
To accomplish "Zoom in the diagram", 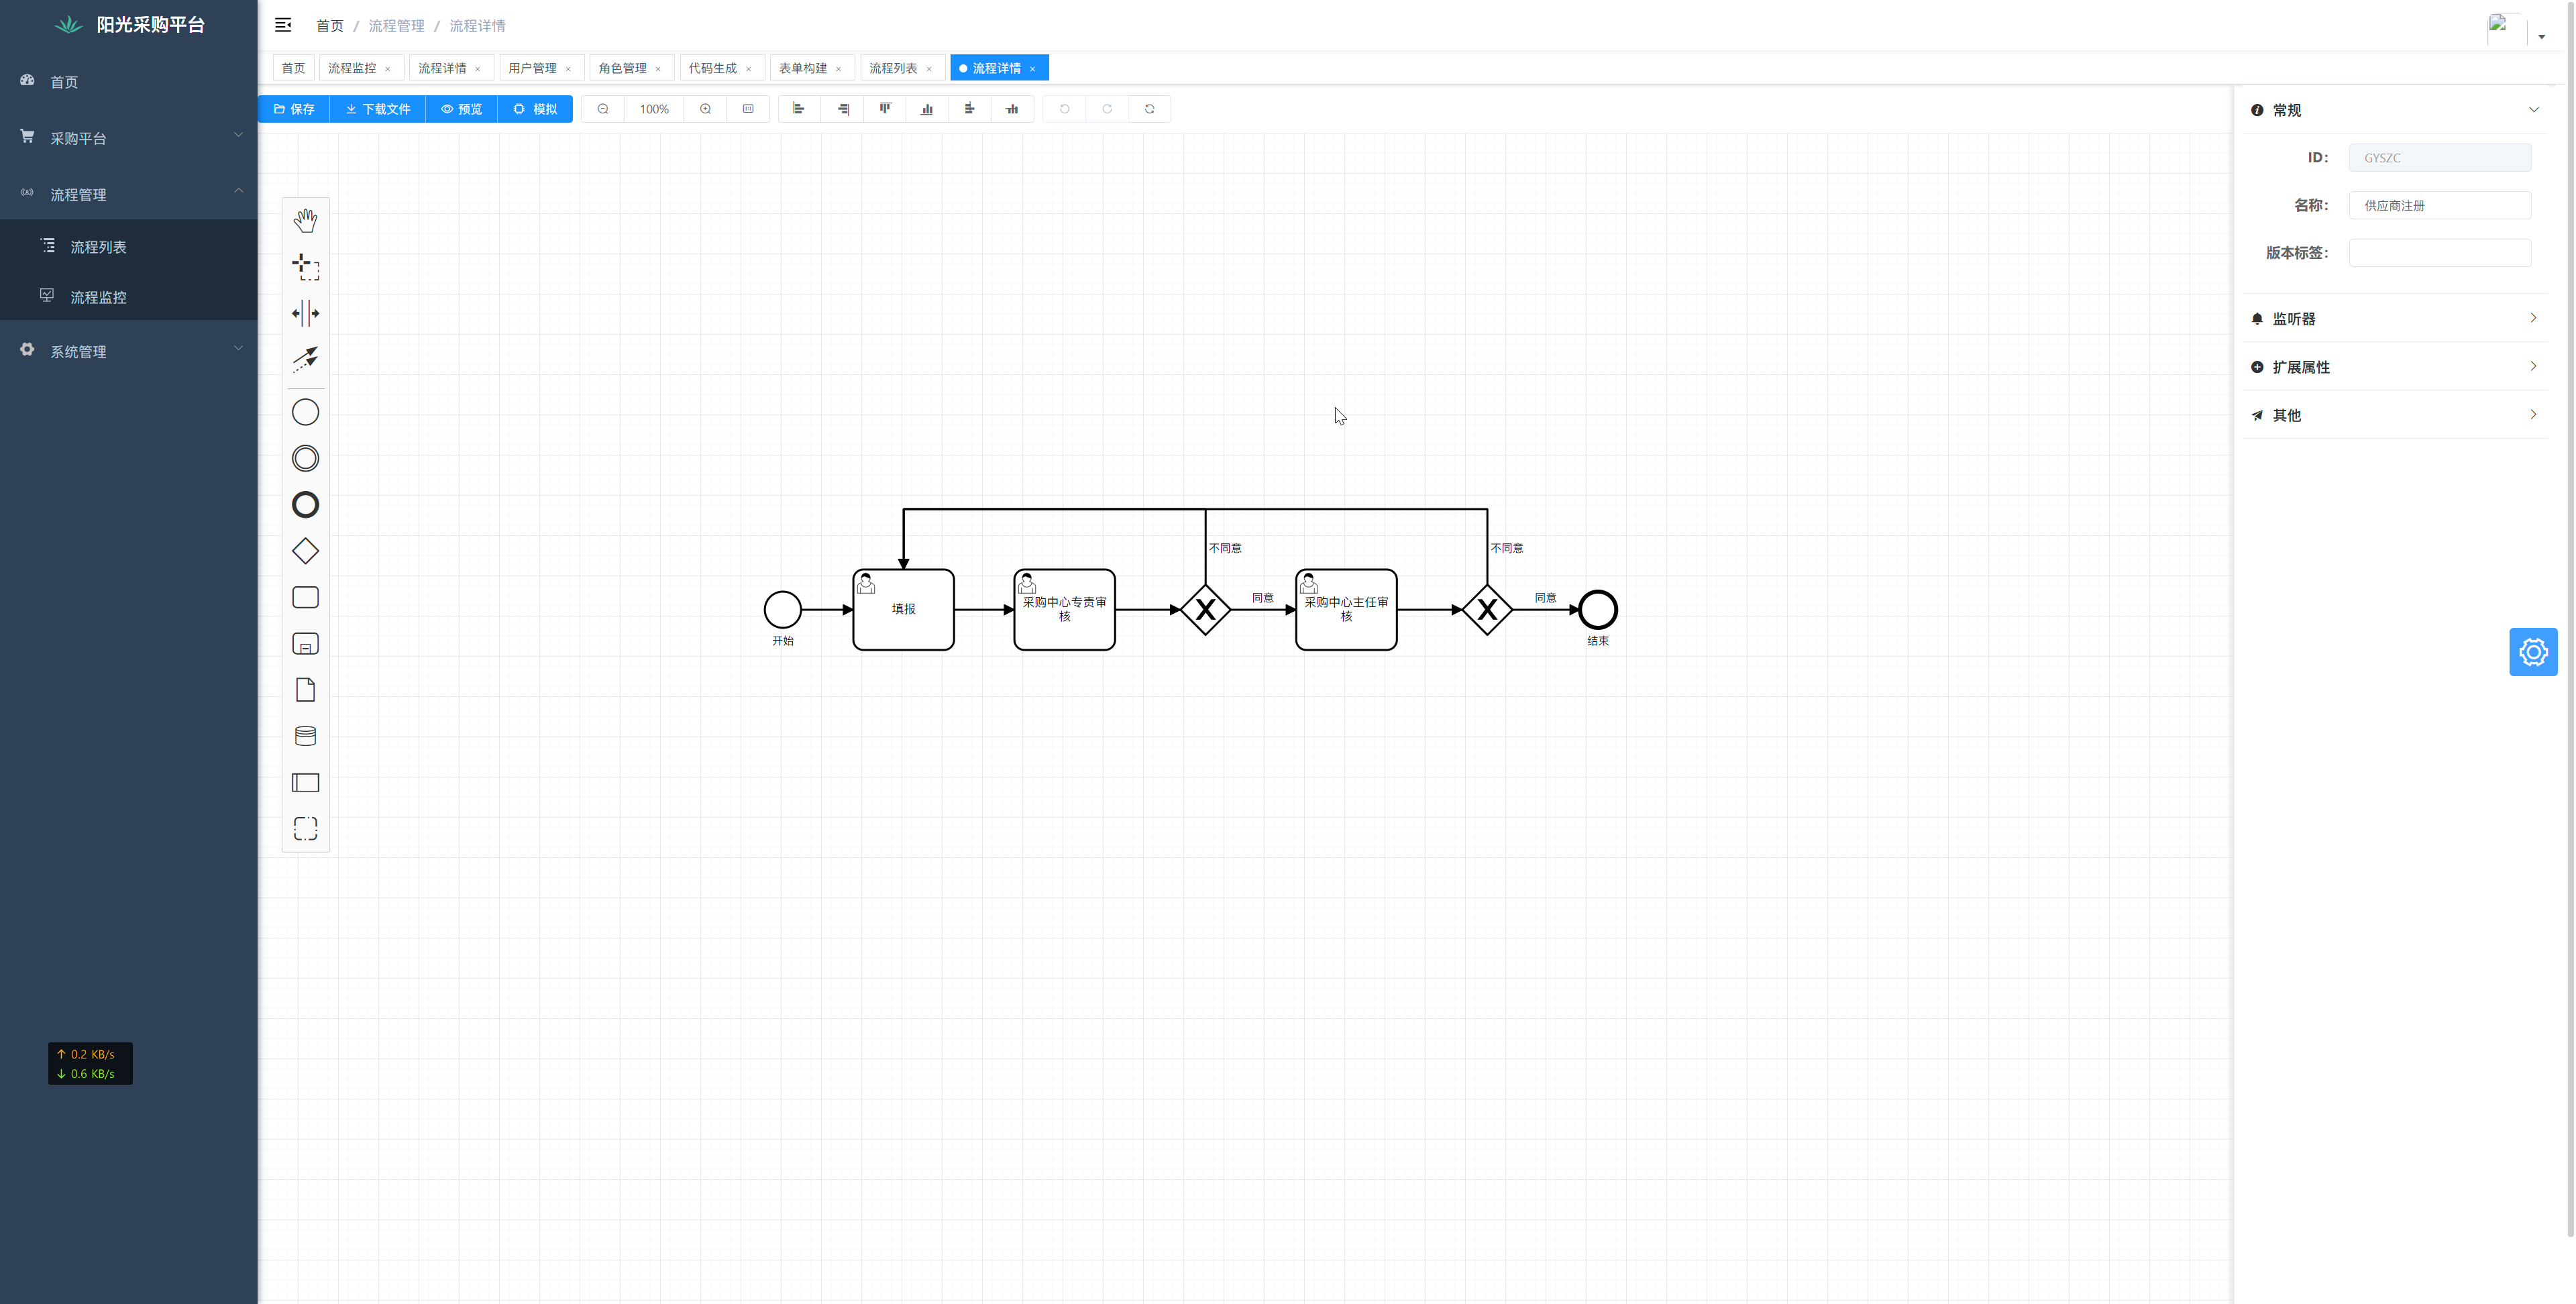I will coord(706,109).
